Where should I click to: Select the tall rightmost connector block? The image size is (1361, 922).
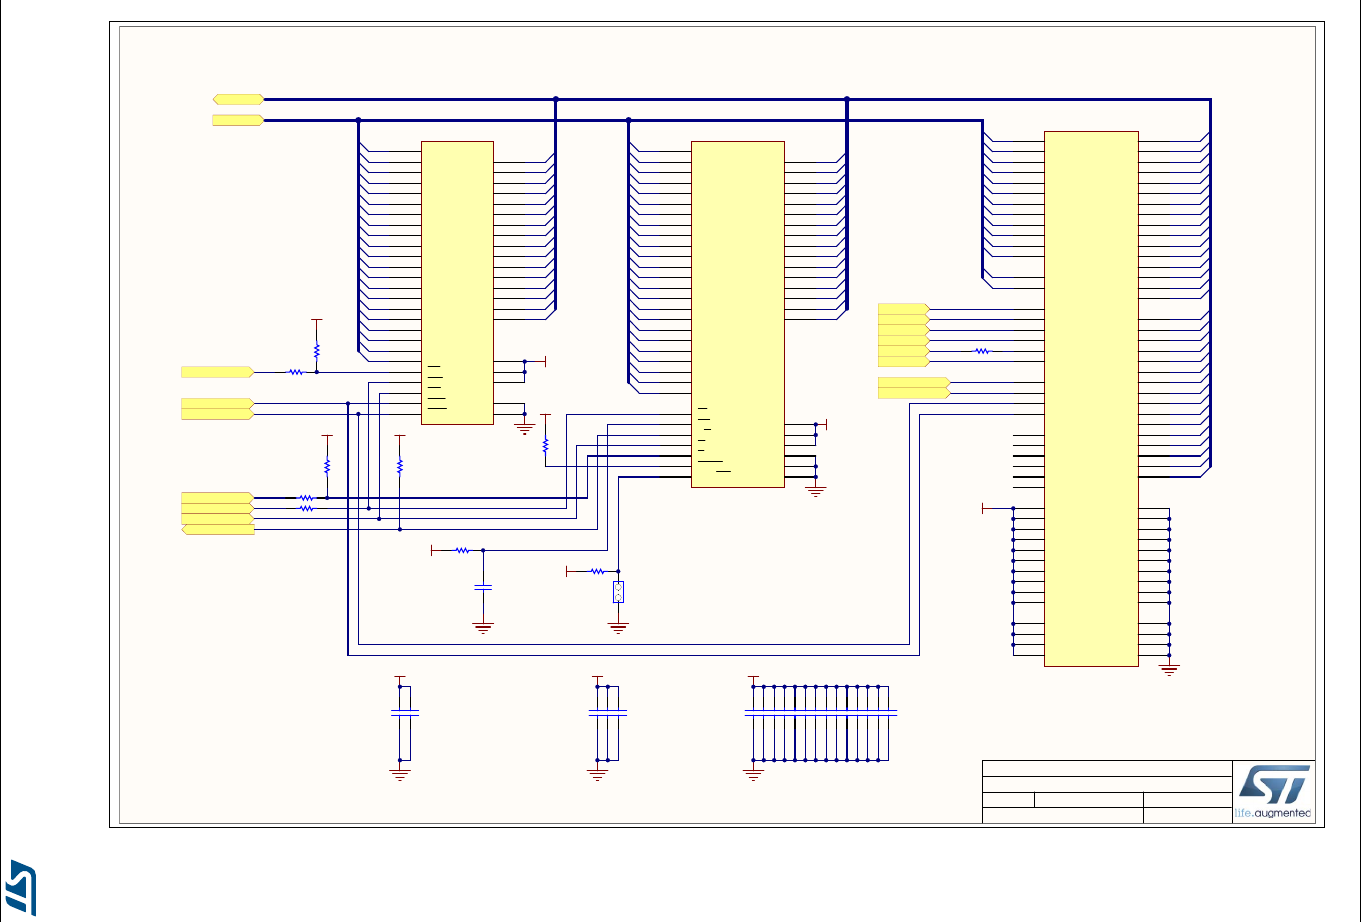click(x=1091, y=398)
